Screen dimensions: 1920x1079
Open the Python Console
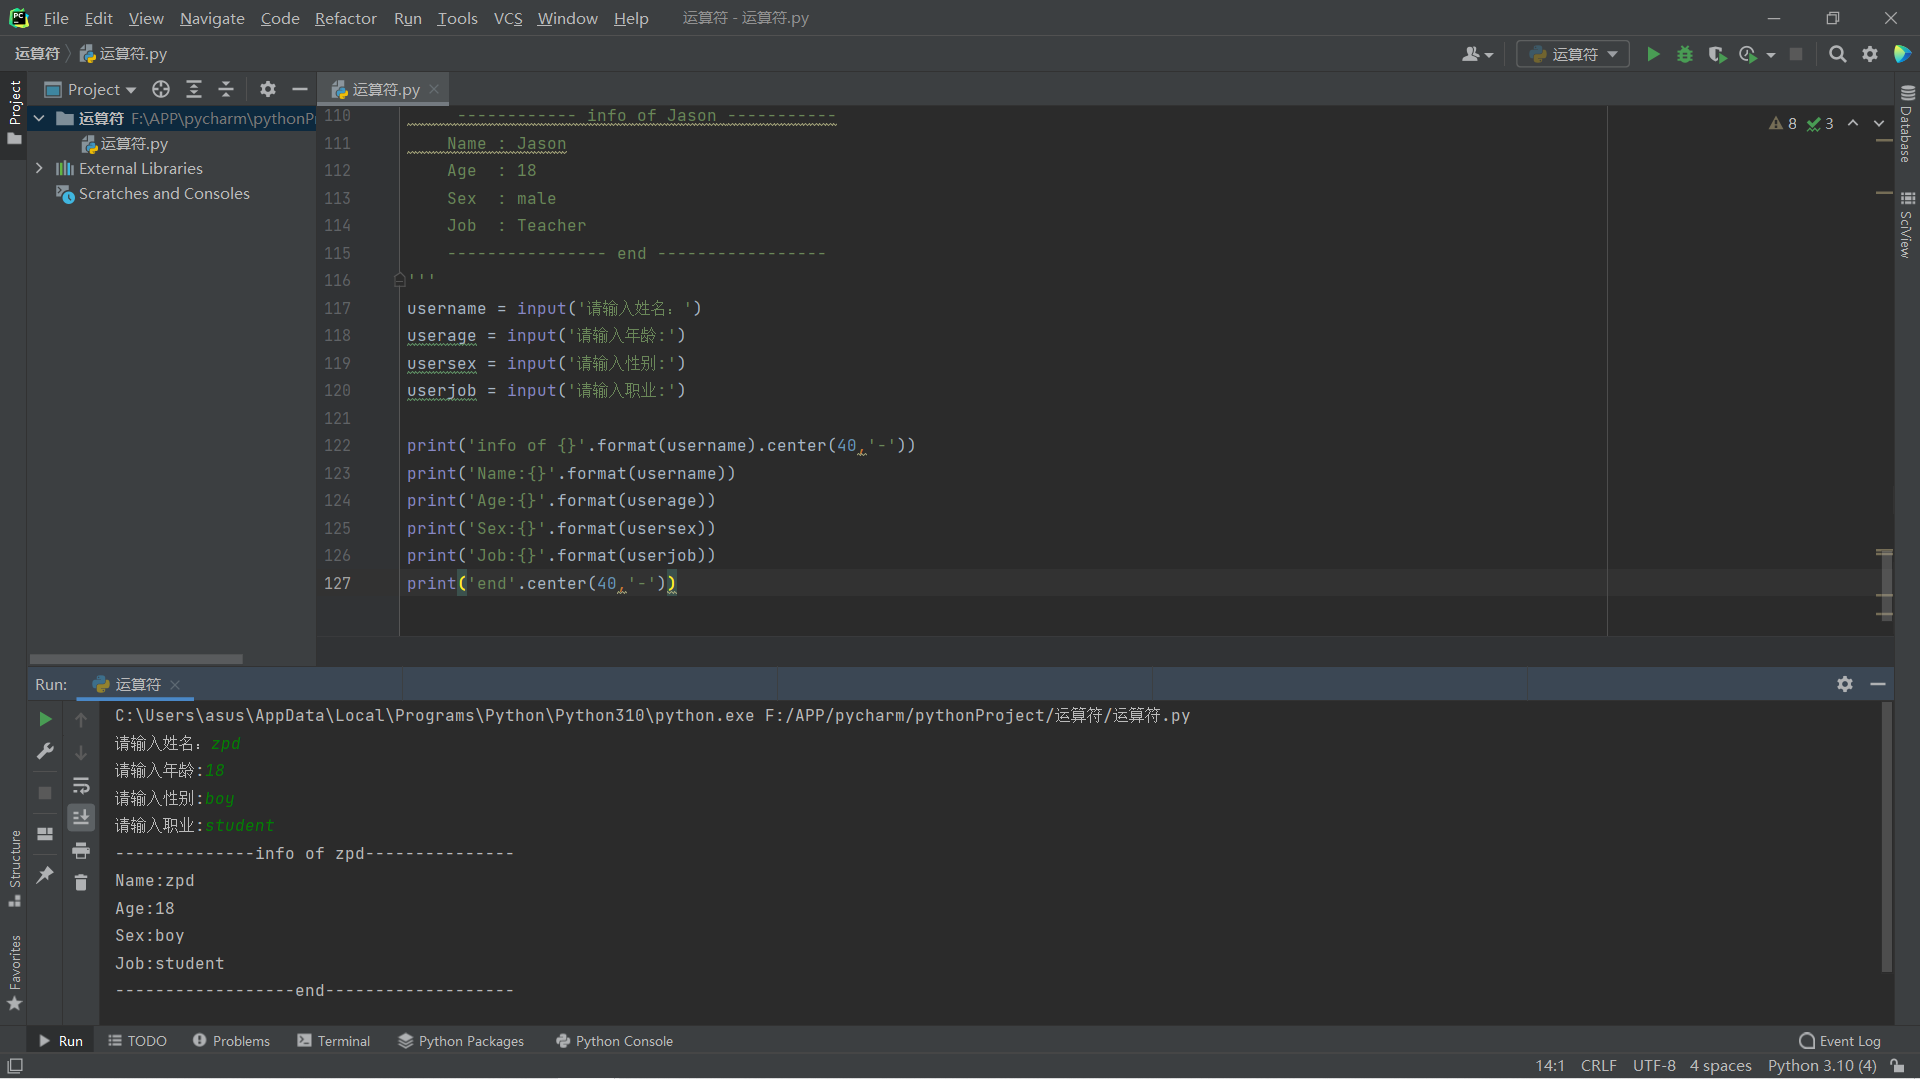pos(614,1041)
